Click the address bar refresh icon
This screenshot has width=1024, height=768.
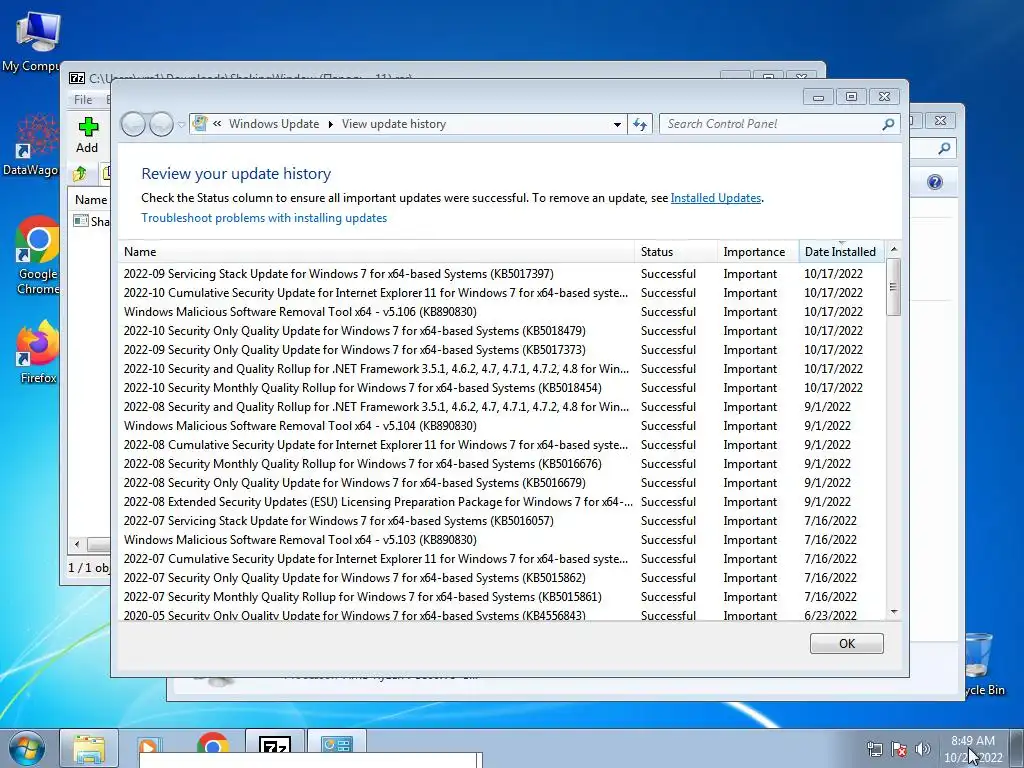pyautogui.click(x=640, y=124)
